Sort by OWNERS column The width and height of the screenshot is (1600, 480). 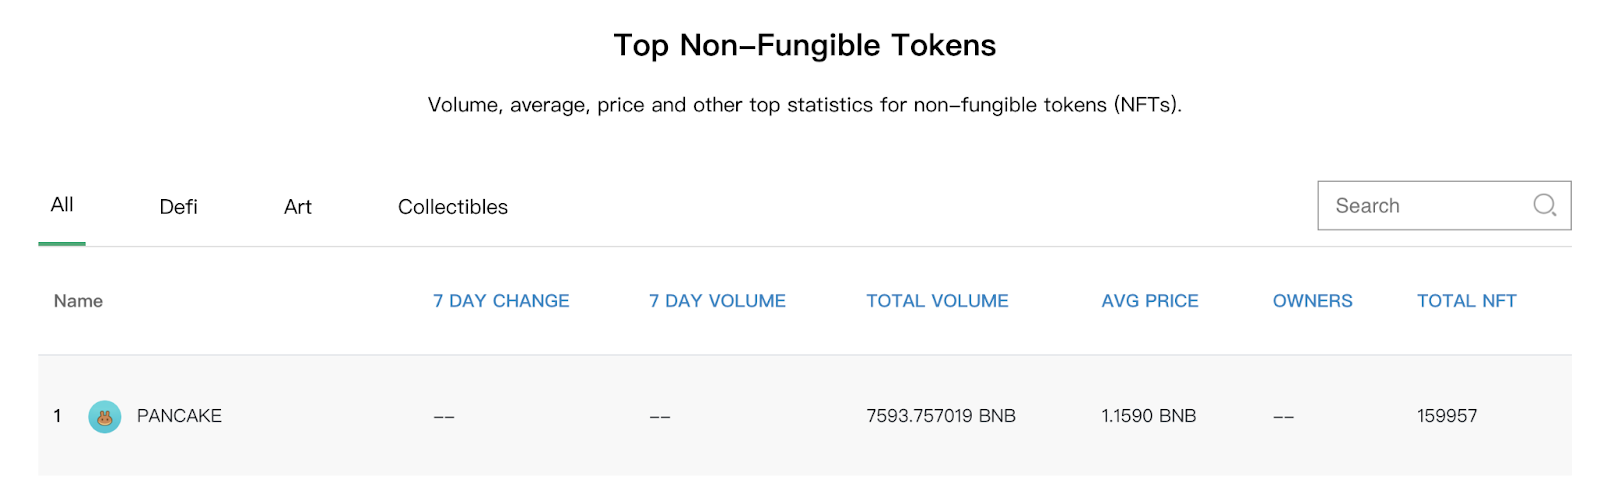pyautogui.click(x=1312, y=301)
